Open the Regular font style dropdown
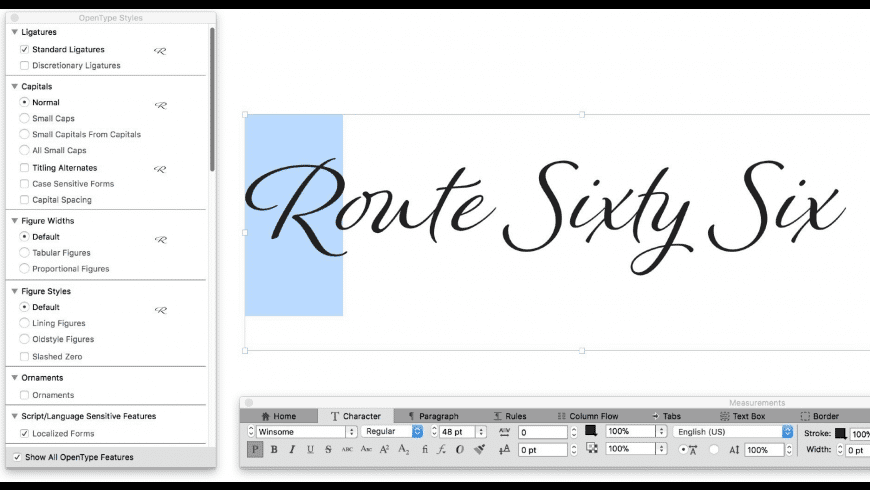Viewport: 870px width, 490px height. click(417, 431)
